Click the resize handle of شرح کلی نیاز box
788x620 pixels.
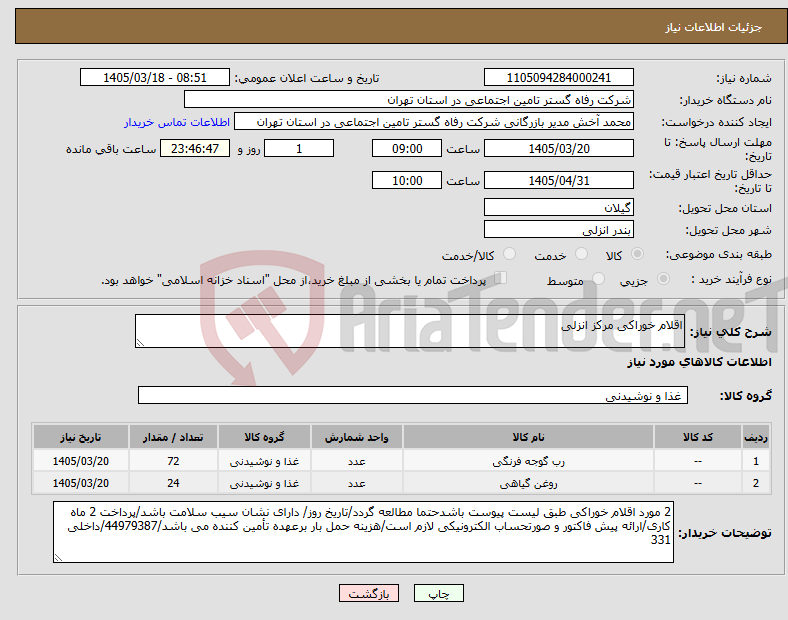[x=140, y=342]
